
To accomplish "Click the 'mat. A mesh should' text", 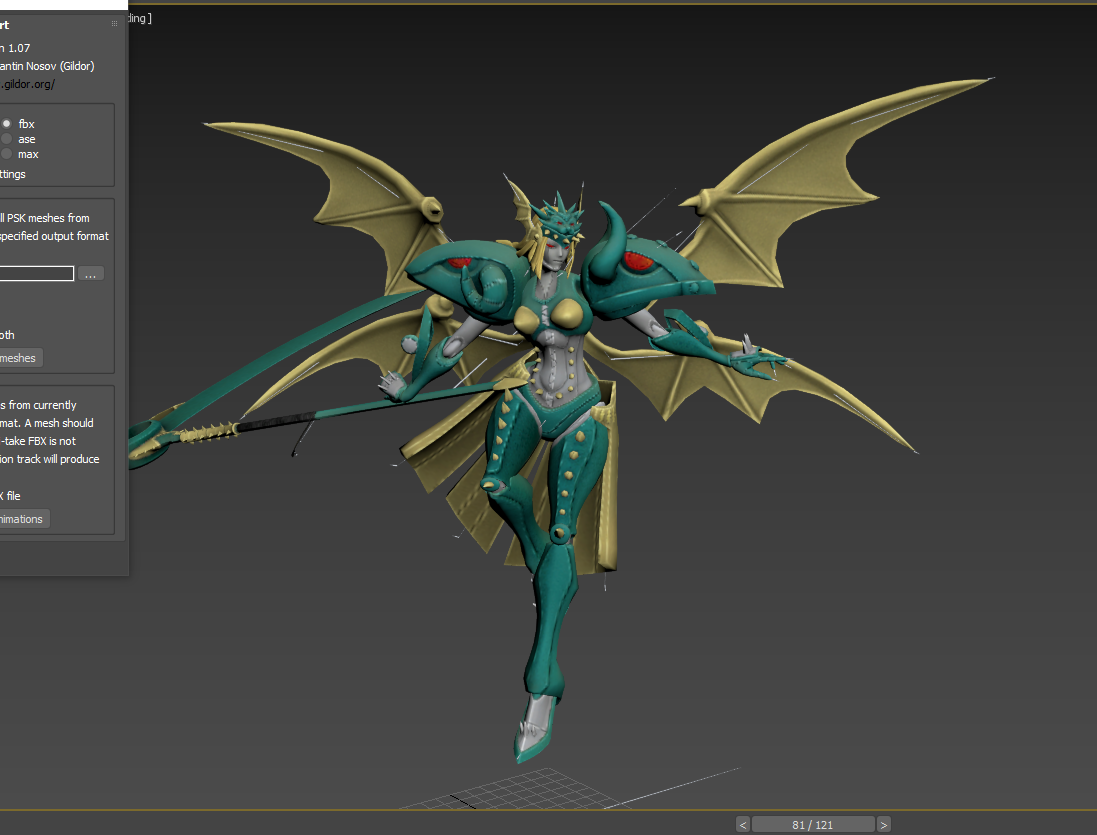I will click(x=47, y=423).
